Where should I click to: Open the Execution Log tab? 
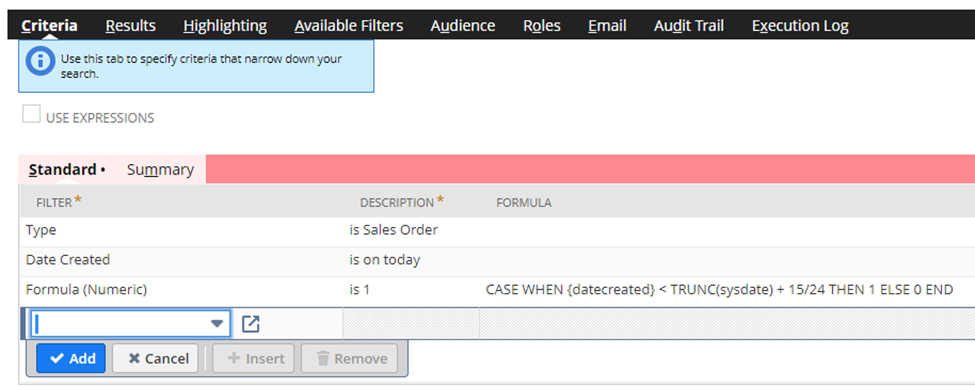pyautogui.click(x=800, y=26)
